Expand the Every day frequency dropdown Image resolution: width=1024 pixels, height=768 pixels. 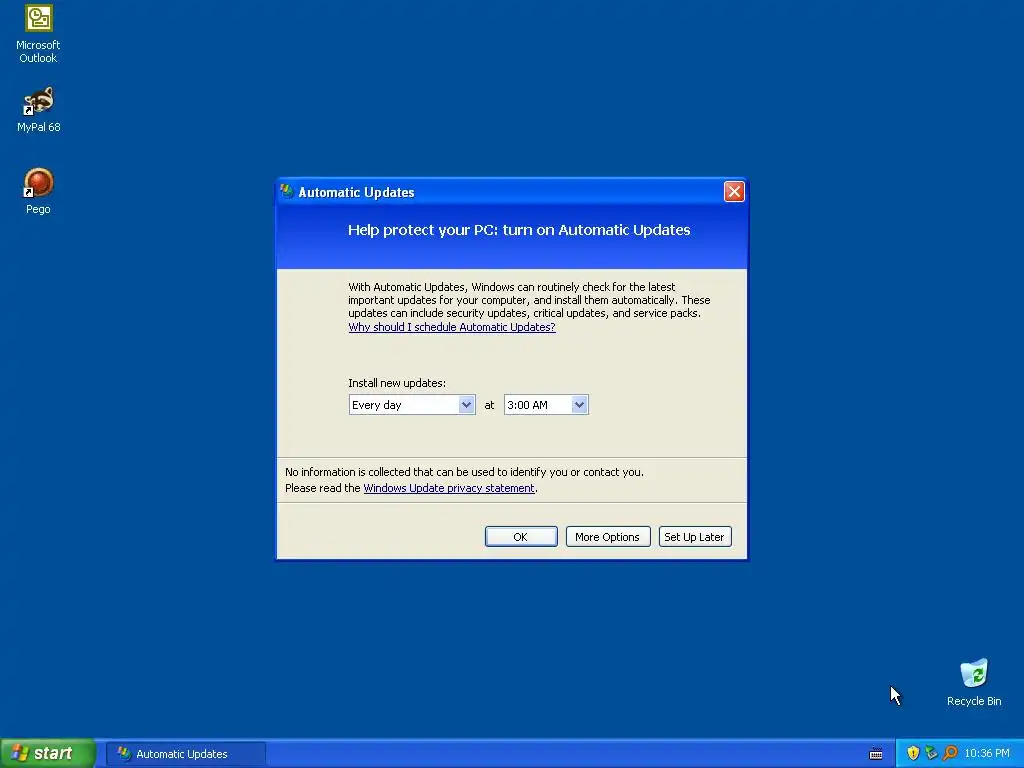[466, 405]
